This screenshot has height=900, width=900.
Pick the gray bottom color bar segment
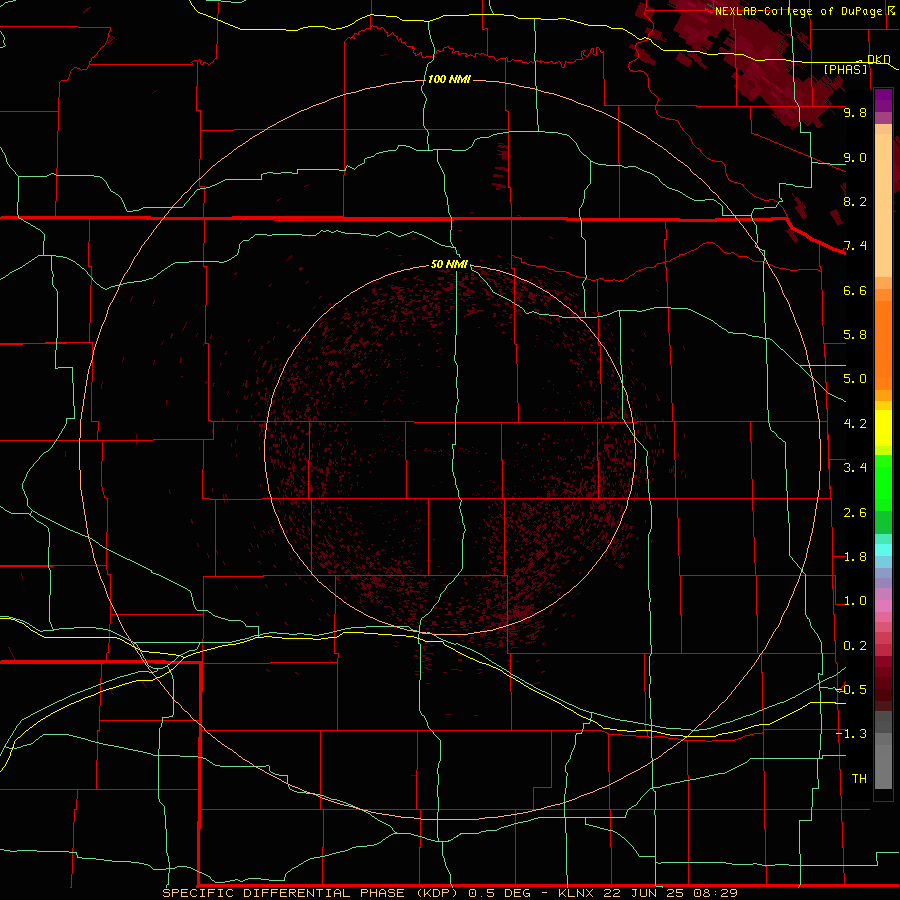[x=883, y=766]
